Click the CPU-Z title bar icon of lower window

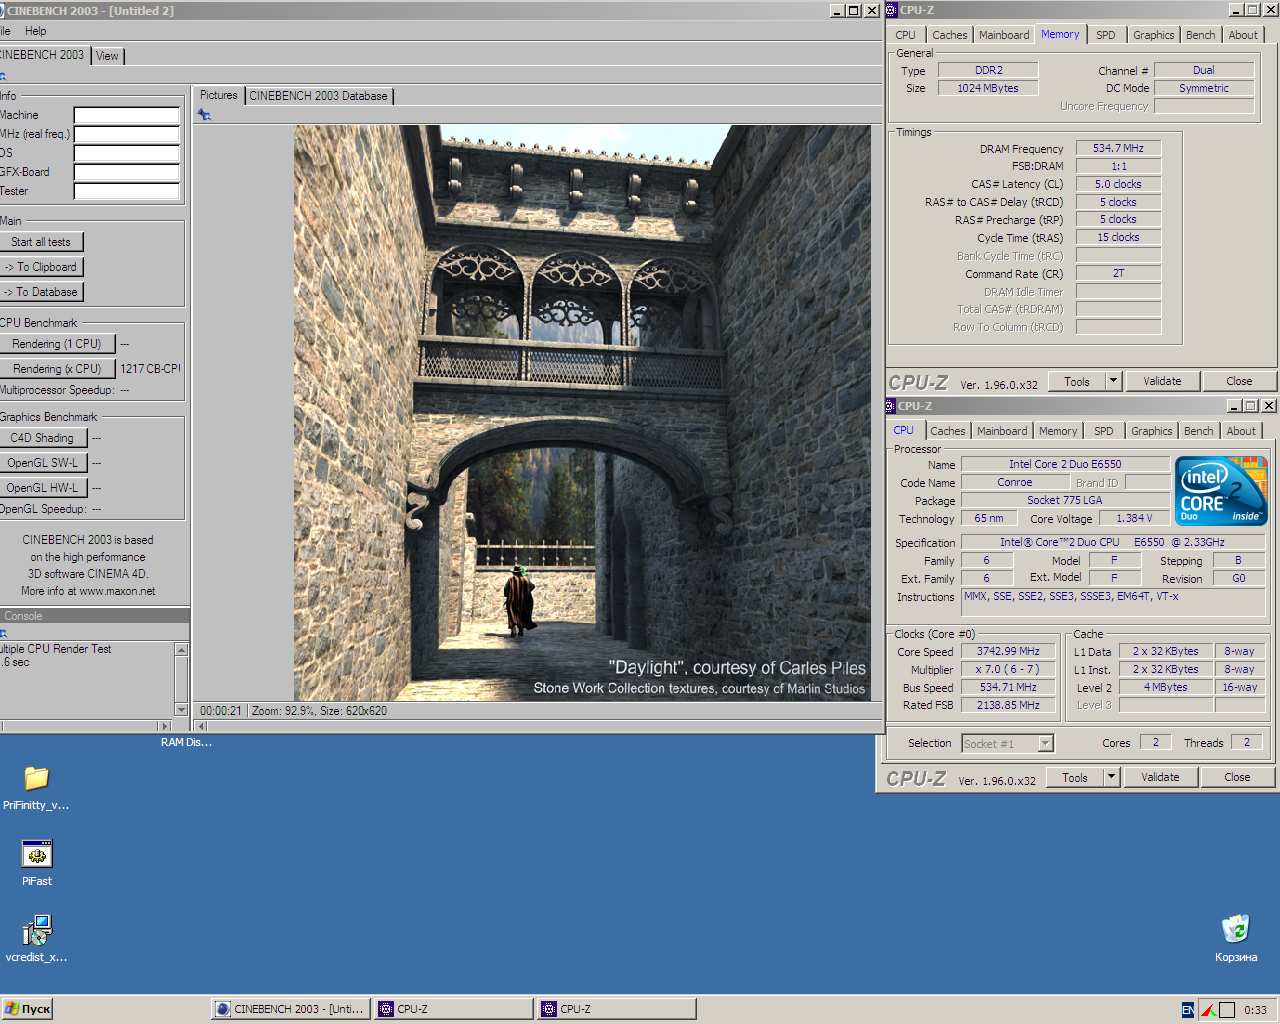[x=889, y=406]
